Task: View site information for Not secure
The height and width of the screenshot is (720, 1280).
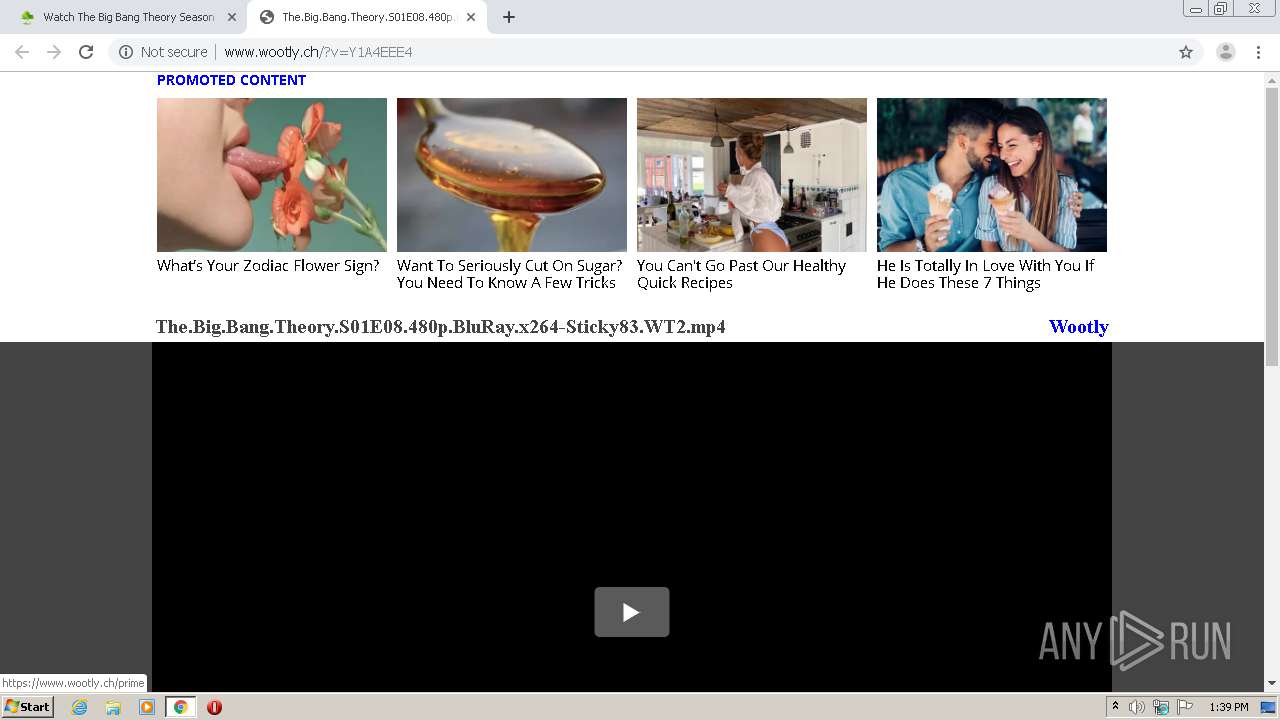Action: (163, 52)
